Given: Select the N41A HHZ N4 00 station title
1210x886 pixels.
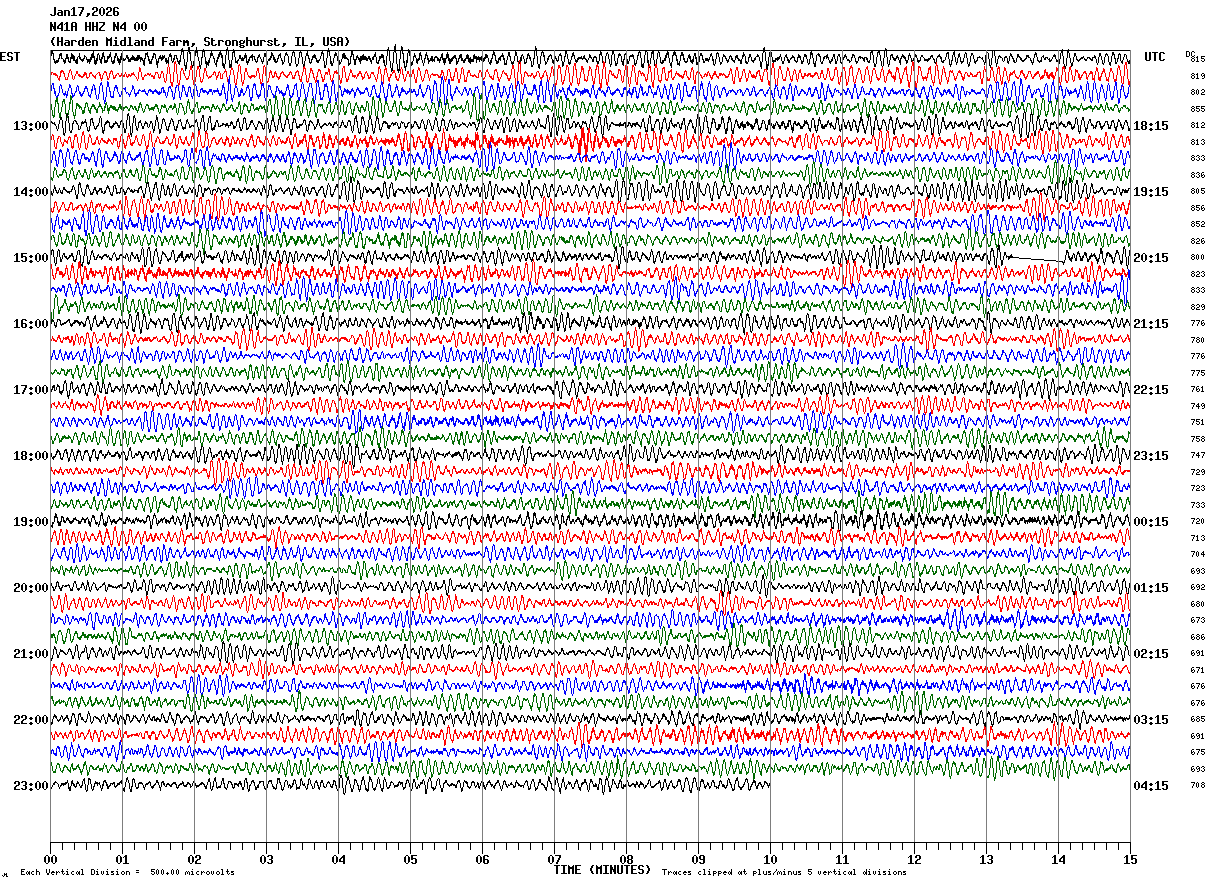Looking at the screenshot, I should (98, 27).
